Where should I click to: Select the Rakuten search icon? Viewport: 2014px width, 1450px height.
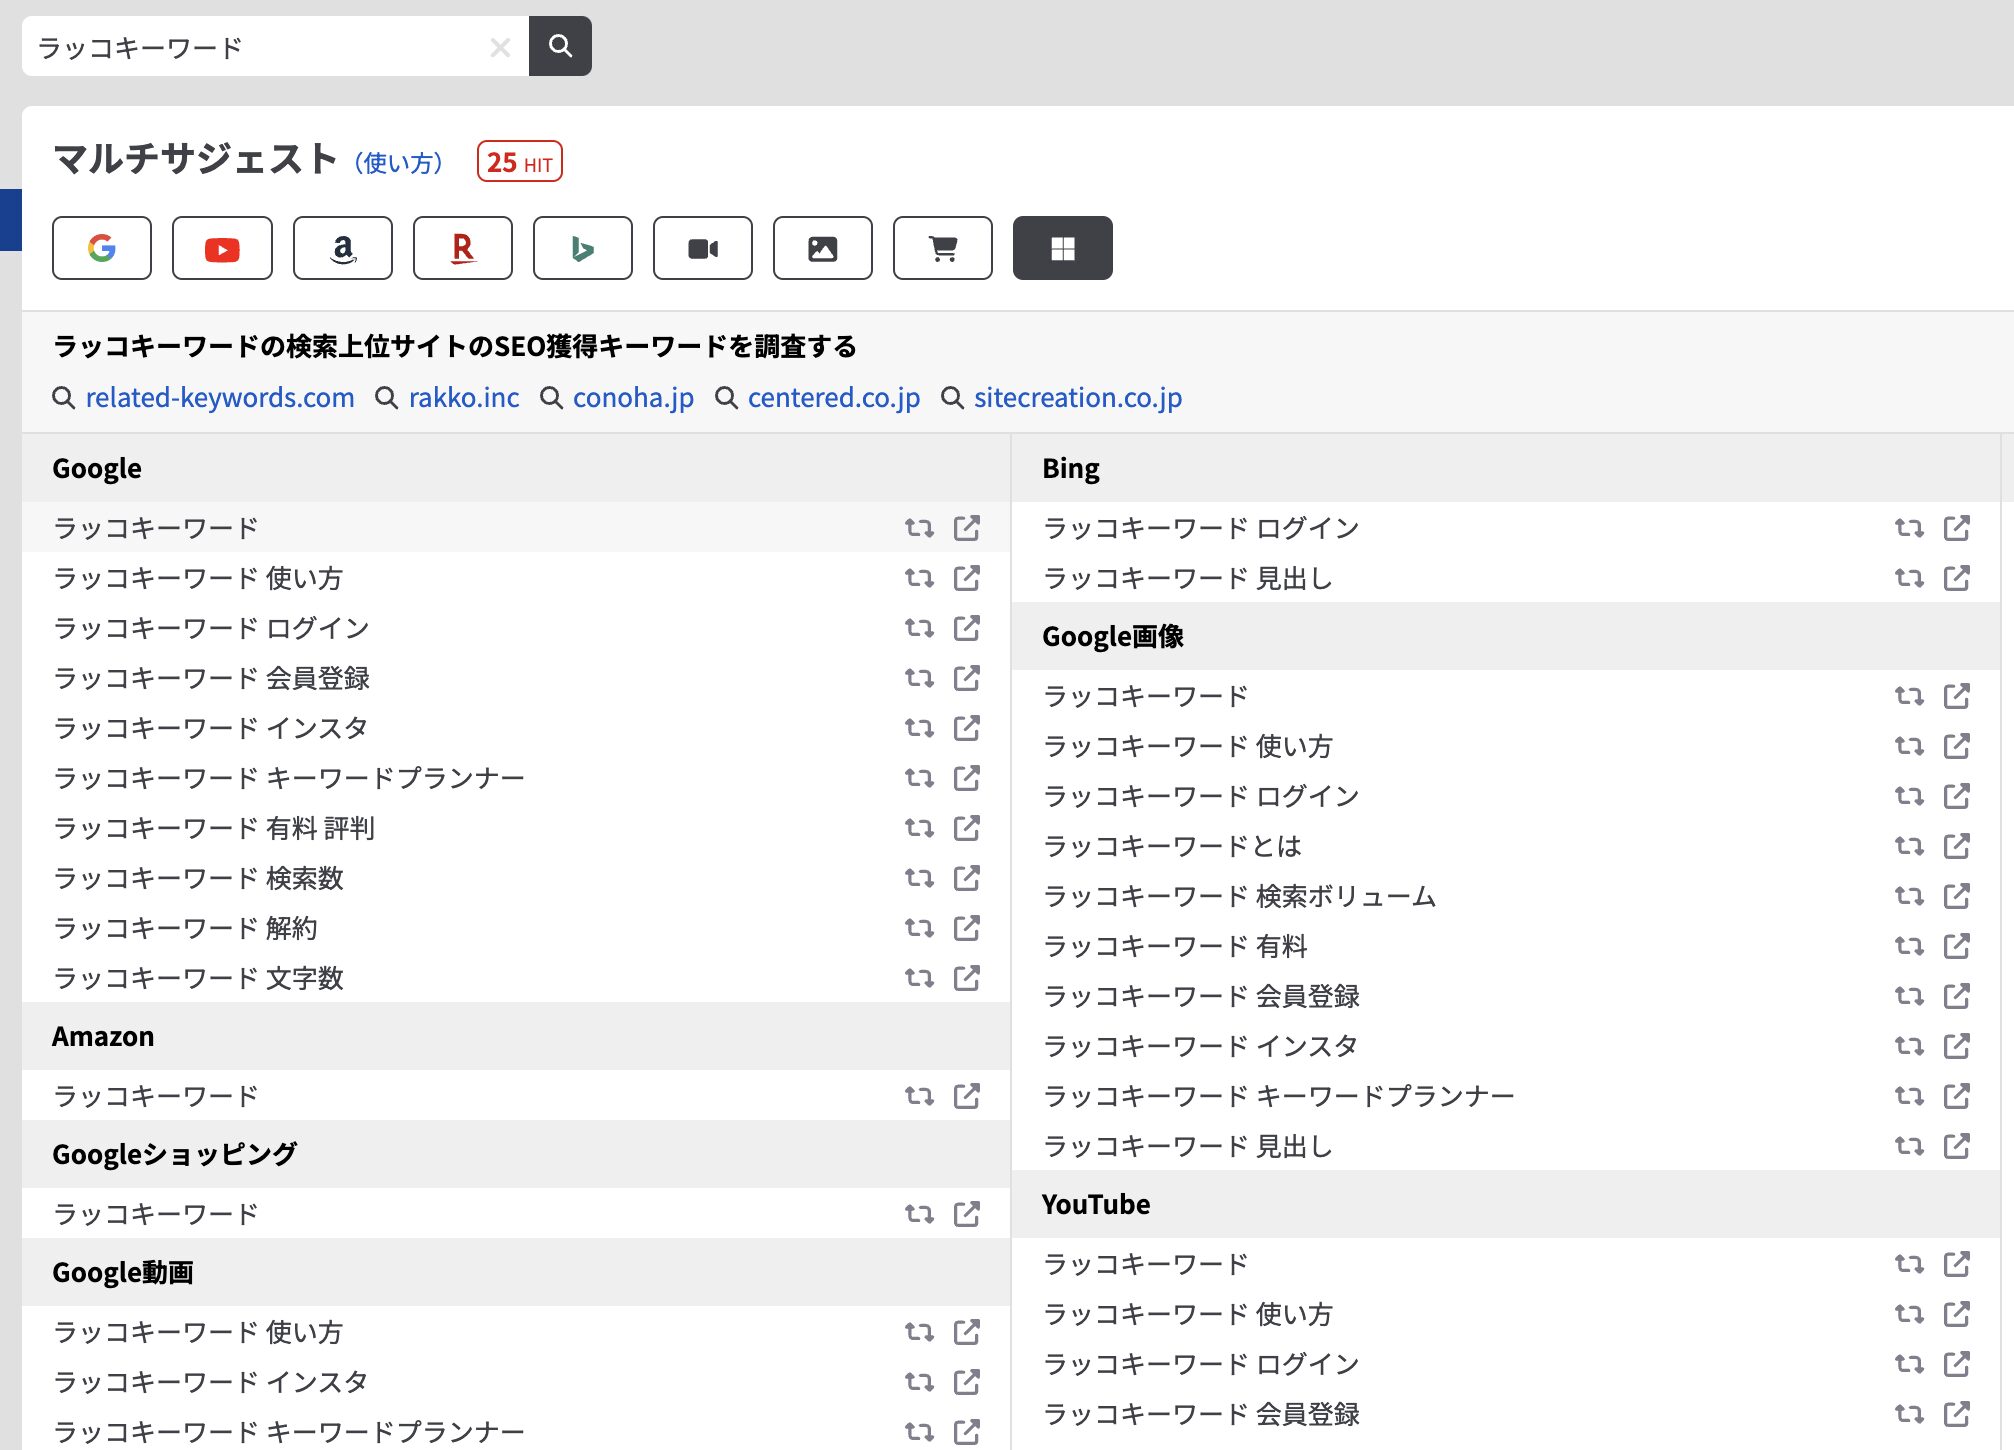(x=463, y=247)
